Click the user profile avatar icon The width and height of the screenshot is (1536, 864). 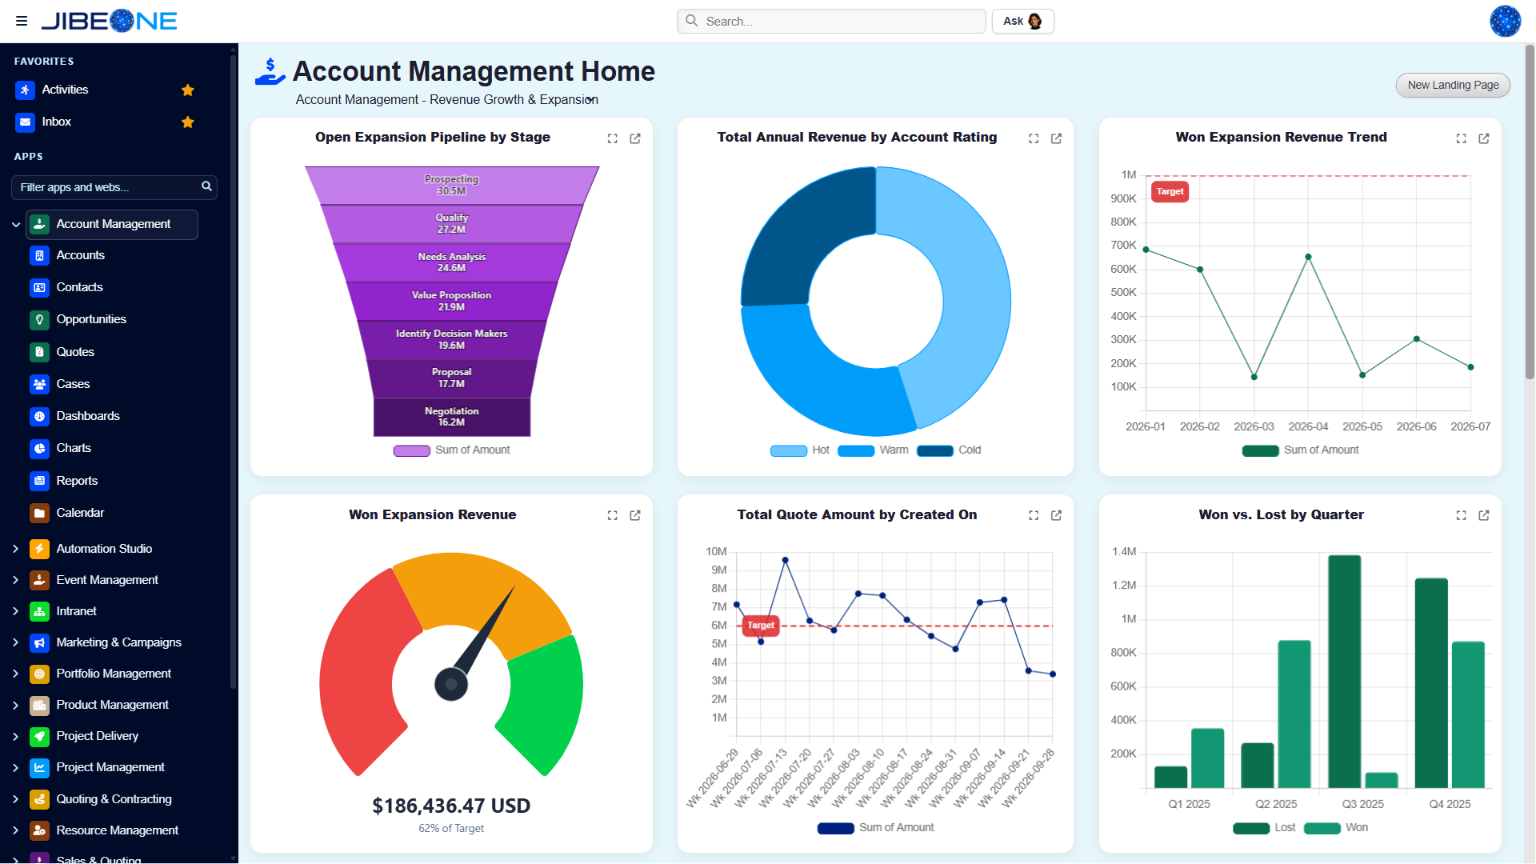[1505, 21]
